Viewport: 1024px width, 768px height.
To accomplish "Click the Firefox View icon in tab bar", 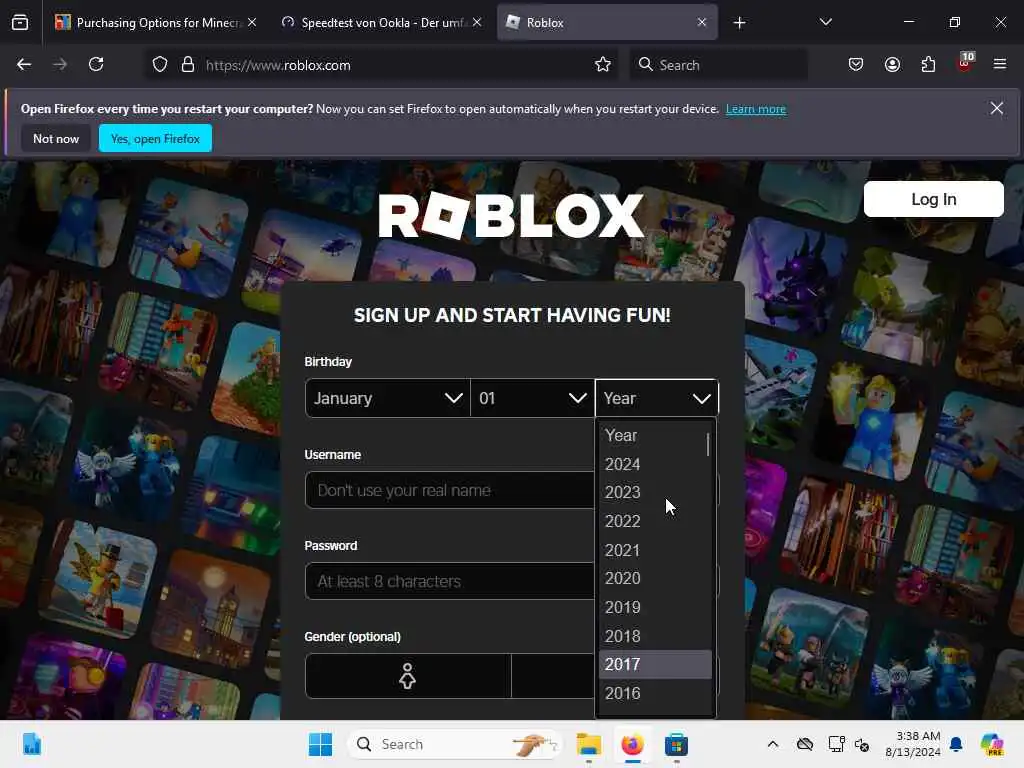I will coord(20,23).
